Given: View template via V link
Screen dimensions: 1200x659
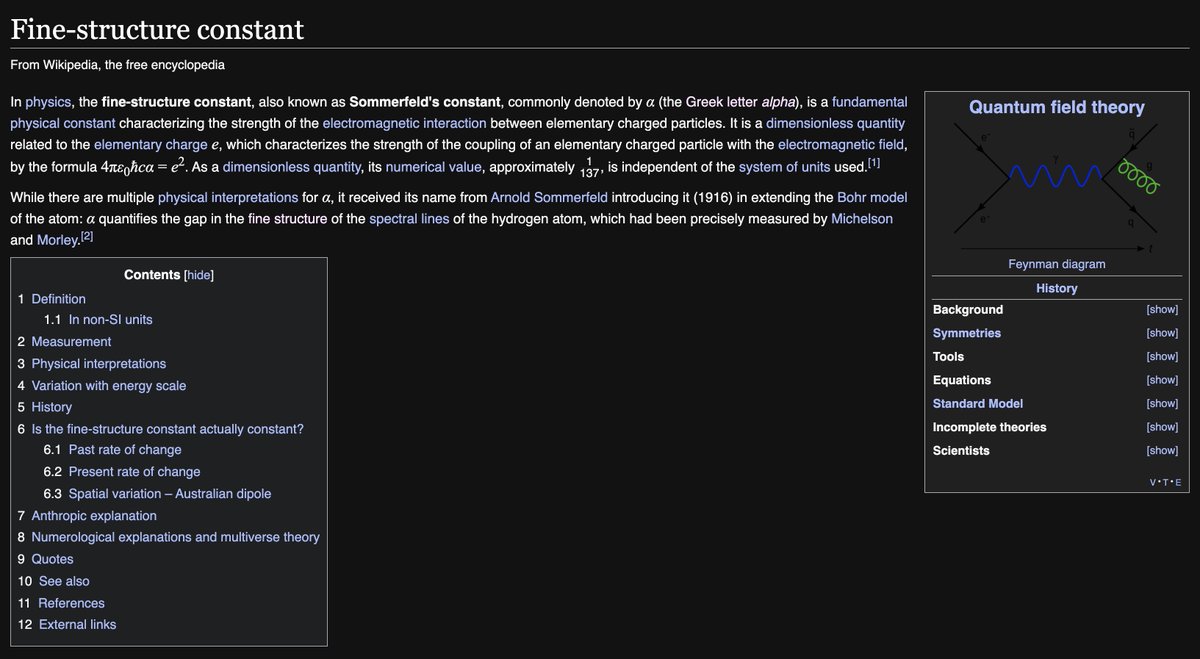Looking at the screenshot, I should coord(1155,483).
